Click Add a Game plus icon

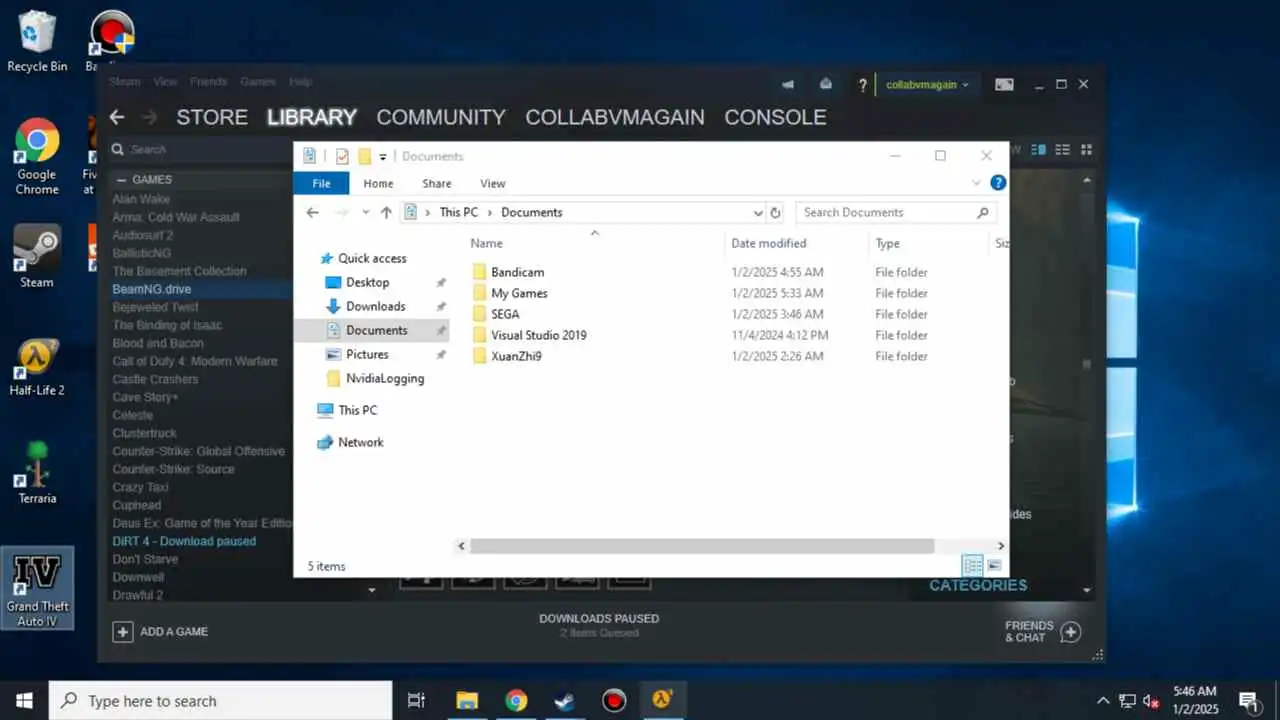point(122,631)
